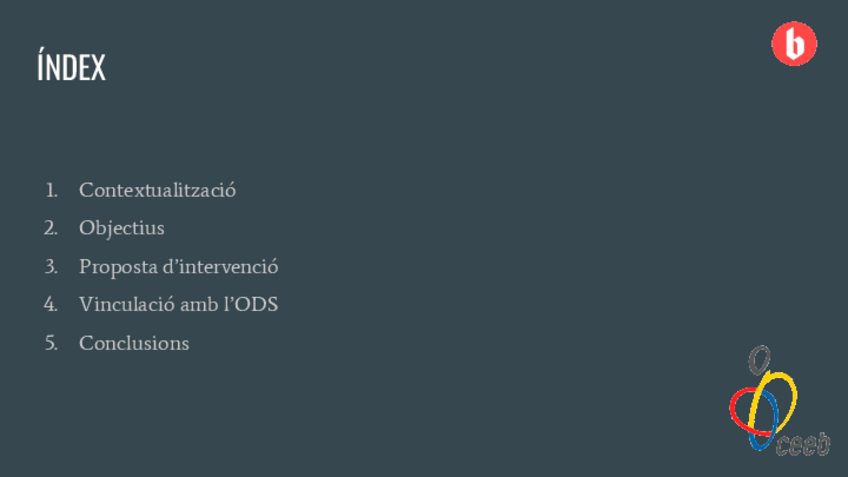Click list number '1.' beside Contextualització
Image resolution: width=848 pixels, height=477 pixels.
[51, 189]
